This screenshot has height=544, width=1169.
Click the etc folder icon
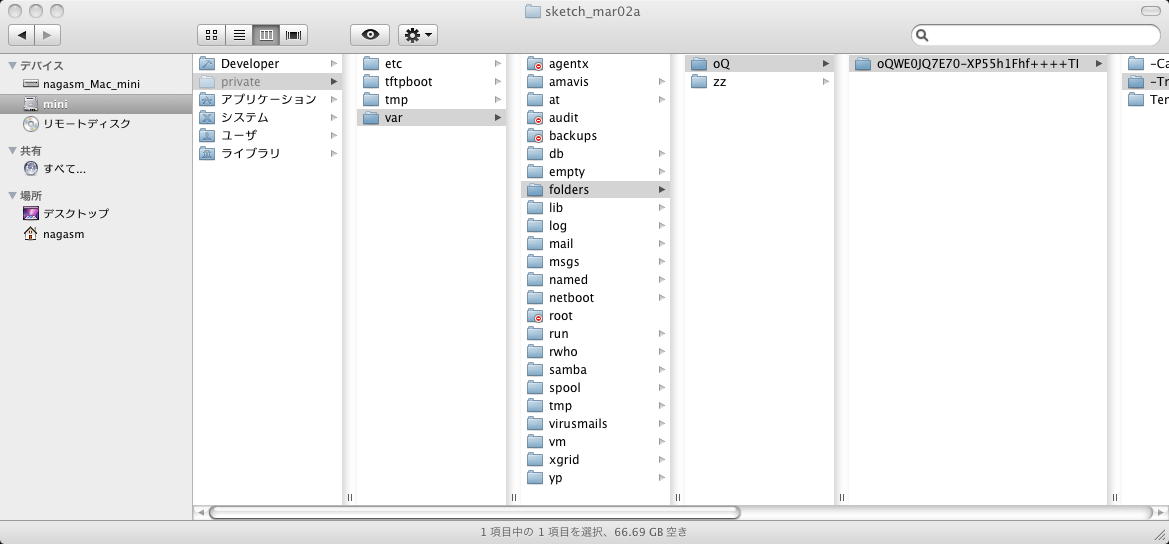371,63
